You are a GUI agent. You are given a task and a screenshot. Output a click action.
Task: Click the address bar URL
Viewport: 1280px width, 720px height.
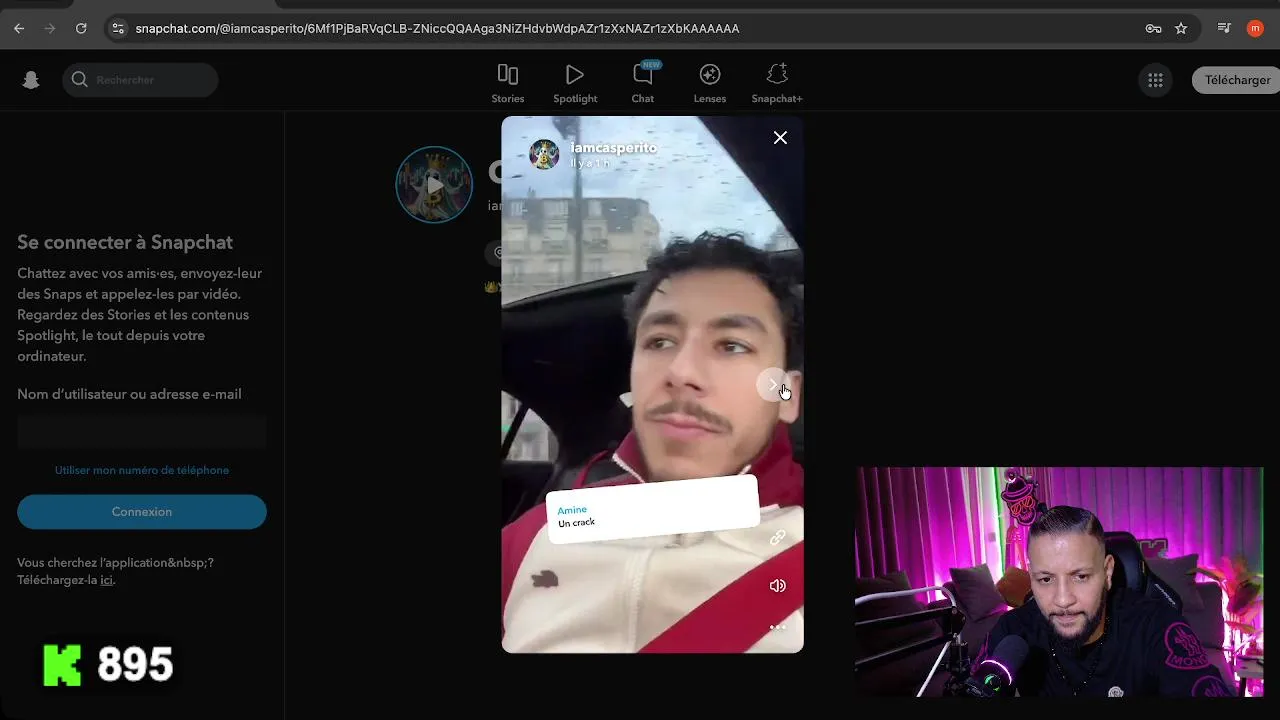click(437, 29)
